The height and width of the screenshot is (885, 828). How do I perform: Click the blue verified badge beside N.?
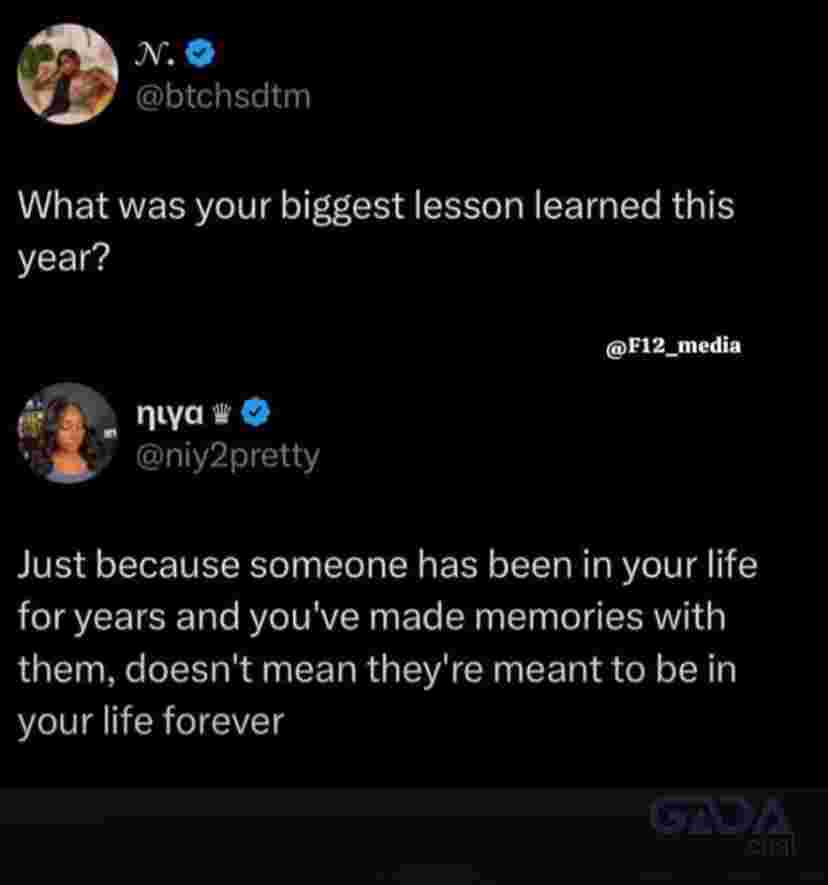[x=200, y=53]
